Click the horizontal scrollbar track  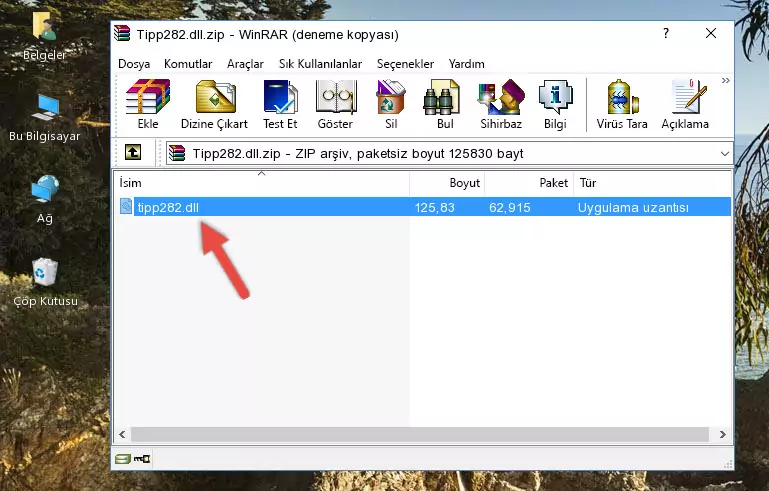tap(420, 434)
